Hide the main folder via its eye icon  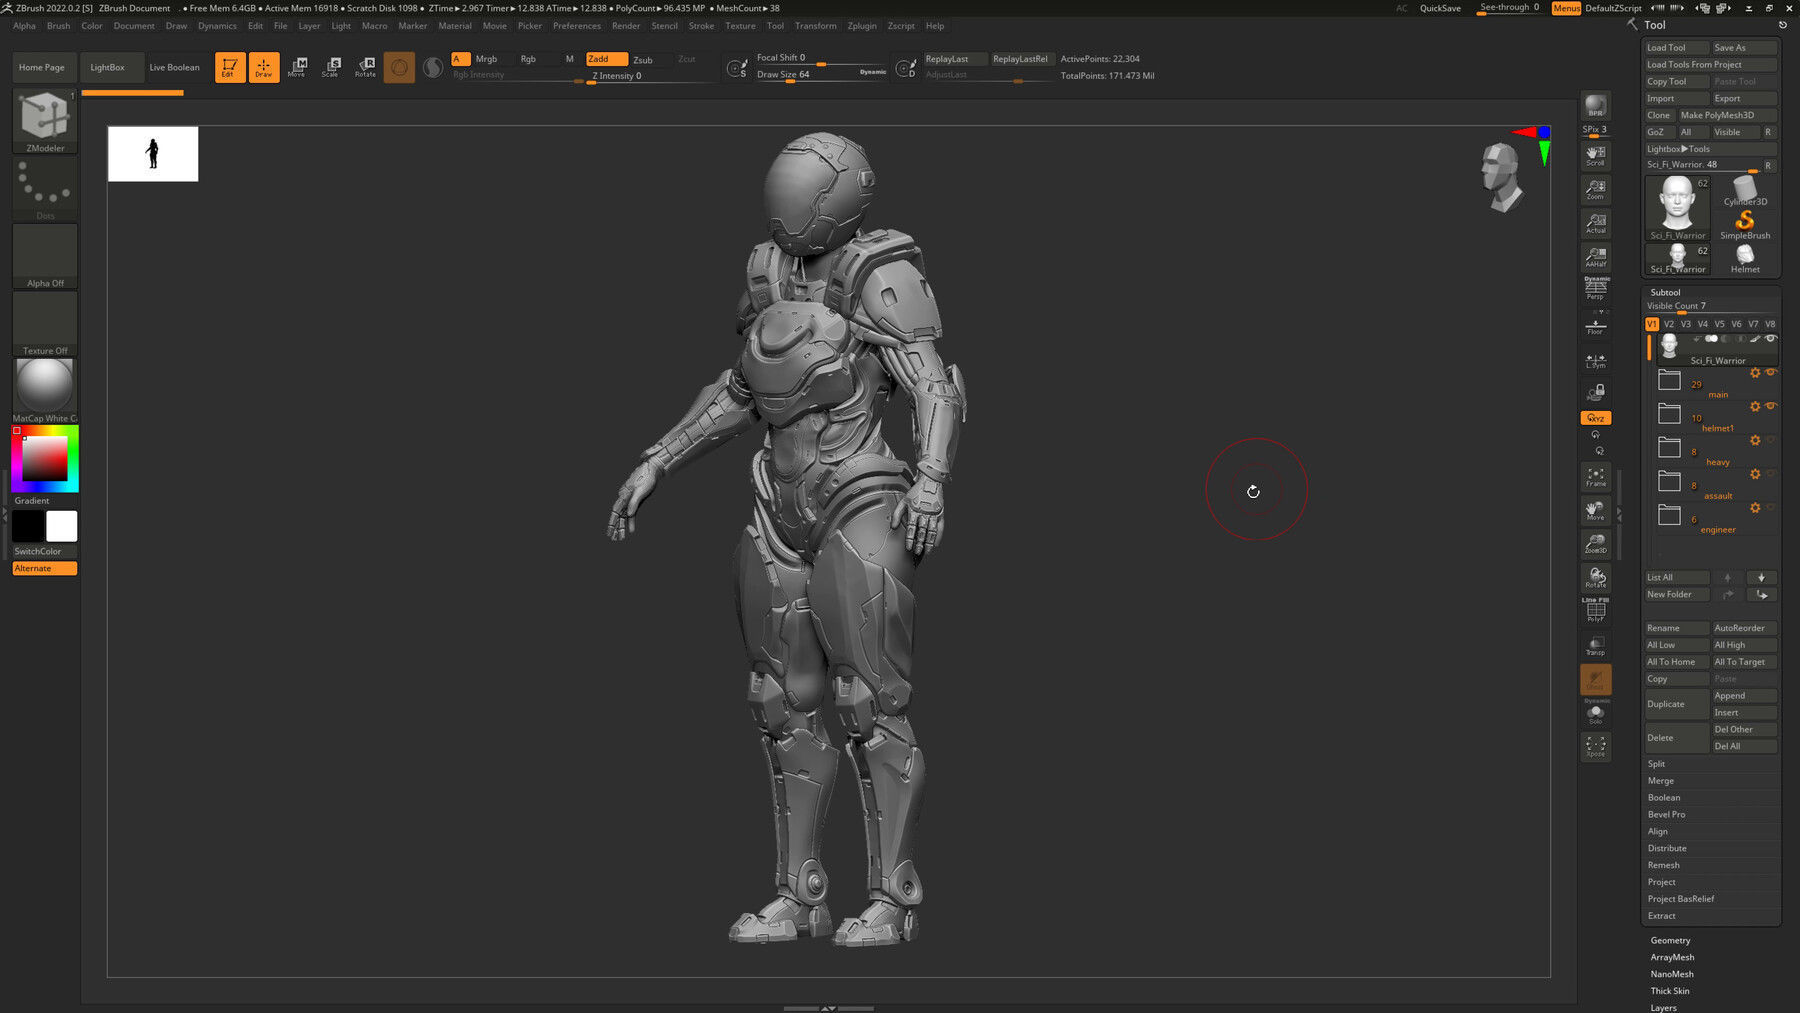click(1770, 373)
